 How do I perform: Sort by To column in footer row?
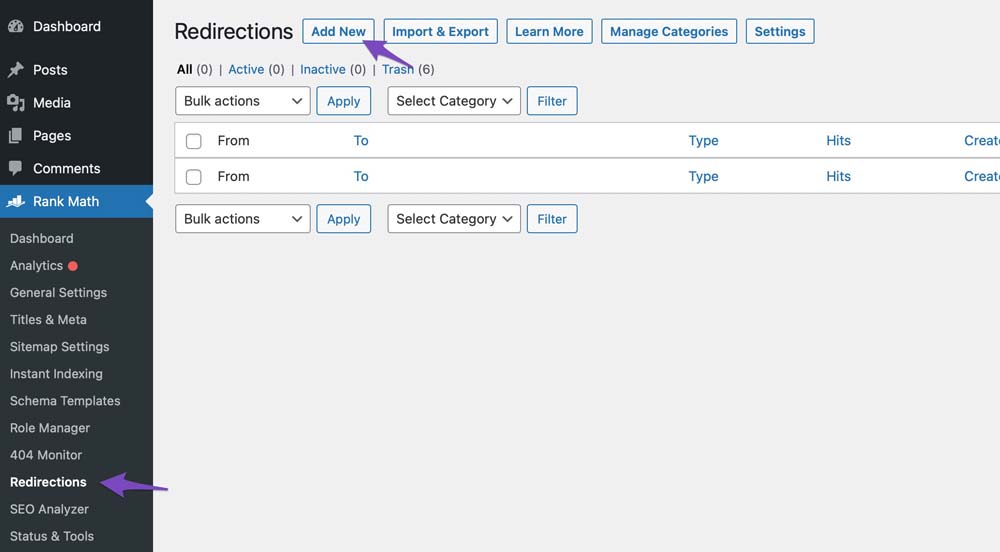click(361, 177)
